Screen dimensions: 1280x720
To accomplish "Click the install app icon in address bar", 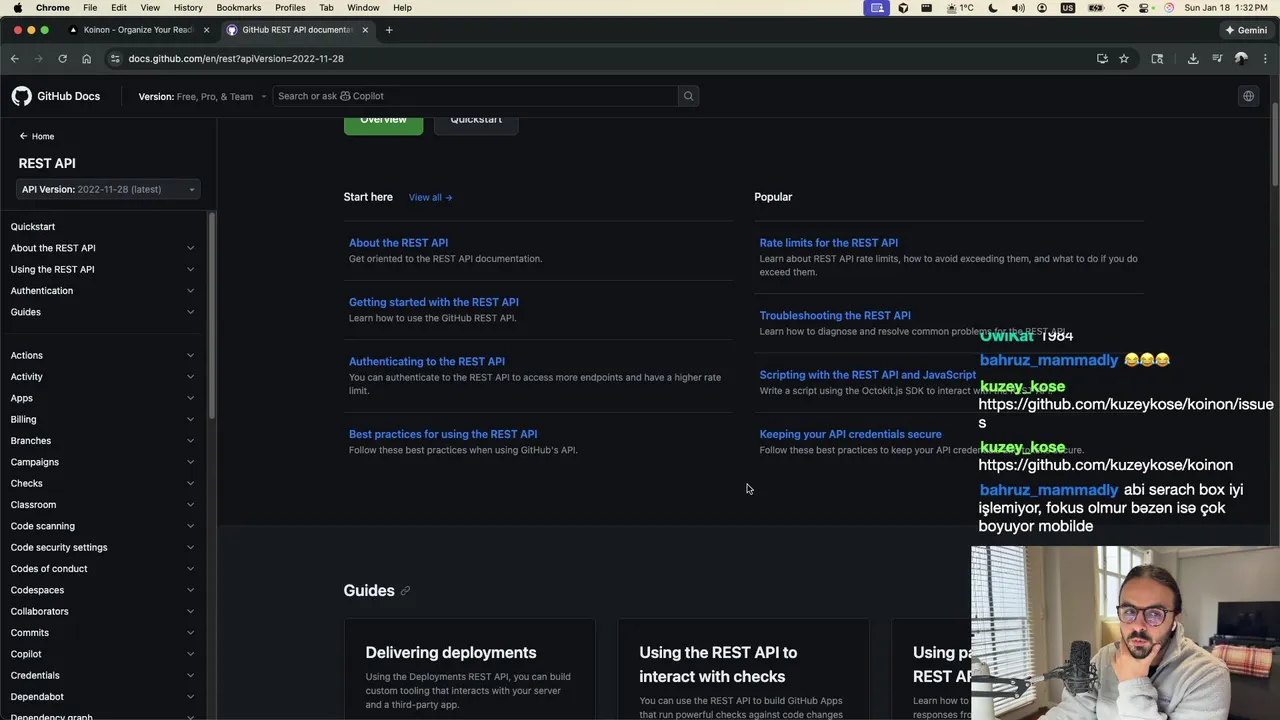I will click(1102, 59).
